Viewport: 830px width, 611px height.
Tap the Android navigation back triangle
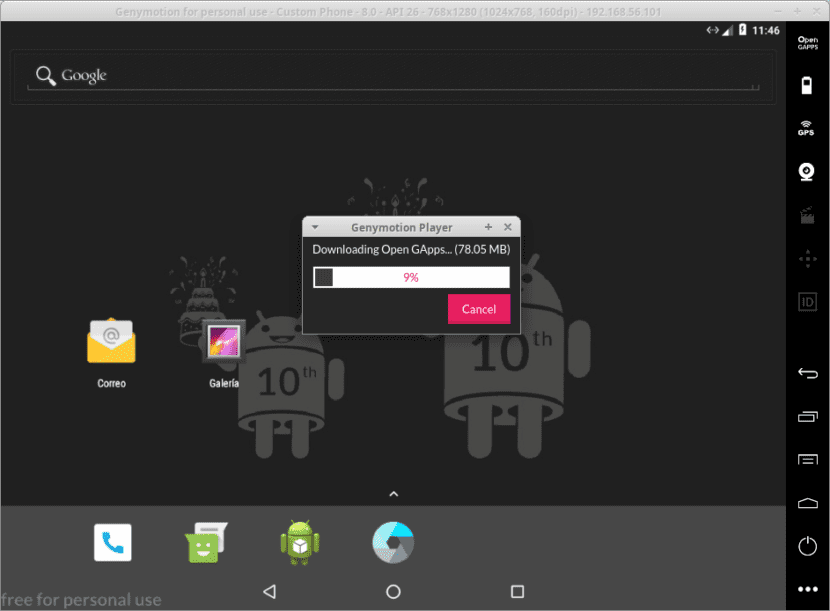[269, 592]
